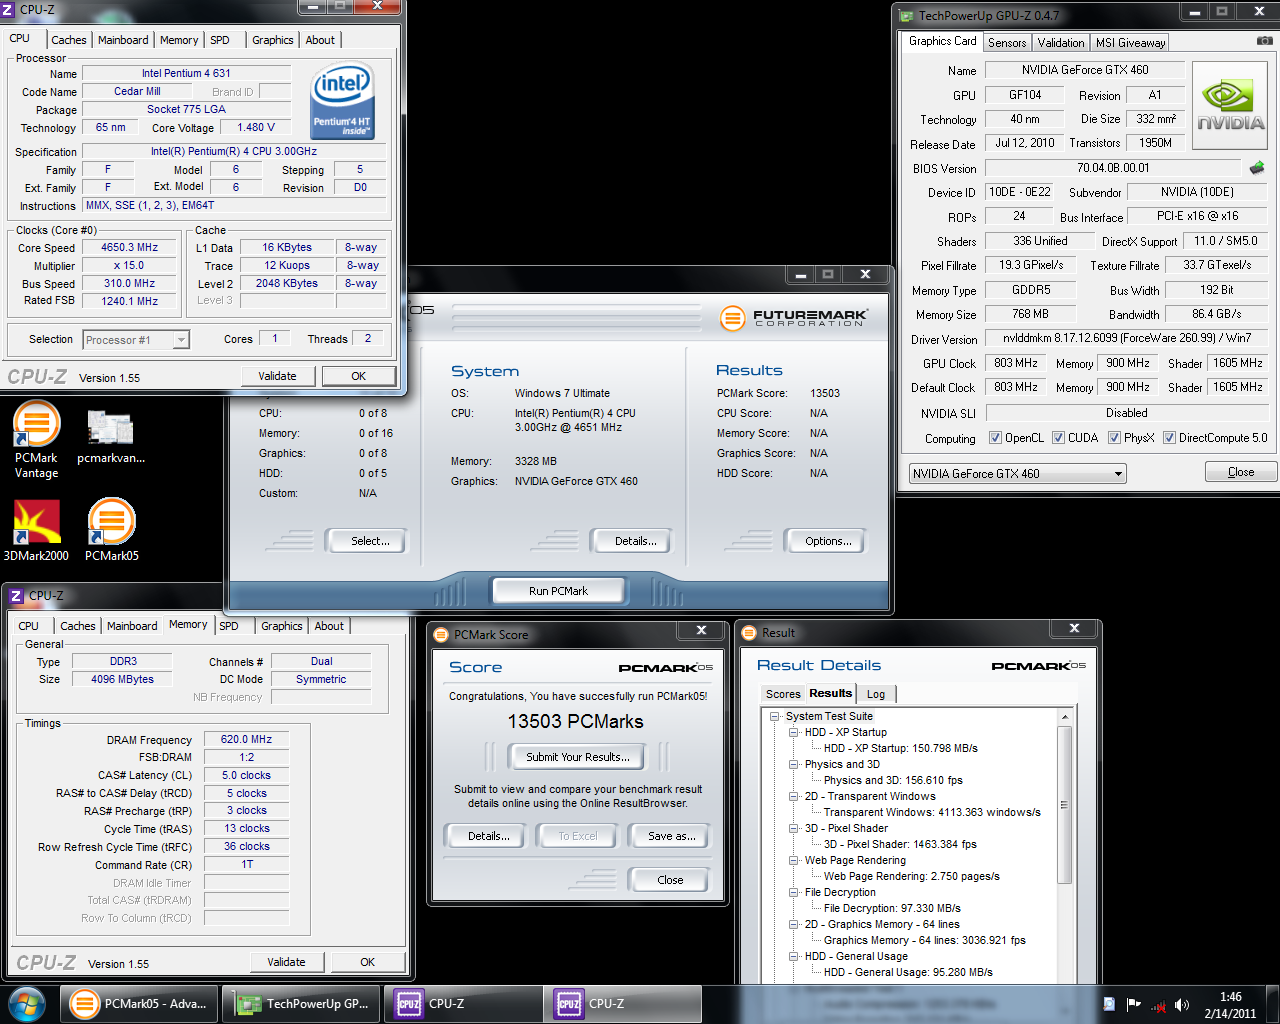Image resolution: width=1280 pixels, height=1024 pixels.
Task: Toggle the PhysX checkbox
Action: pyautogui.click(x=1114, y=438)
